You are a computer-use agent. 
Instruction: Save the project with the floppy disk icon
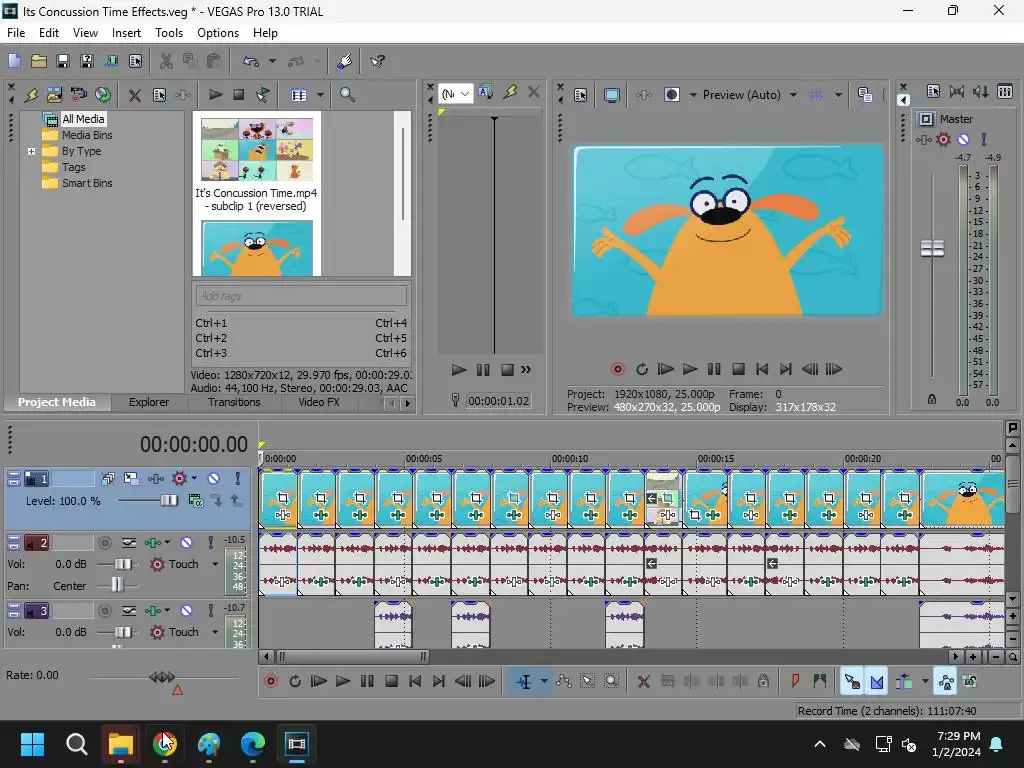[63, 61]
